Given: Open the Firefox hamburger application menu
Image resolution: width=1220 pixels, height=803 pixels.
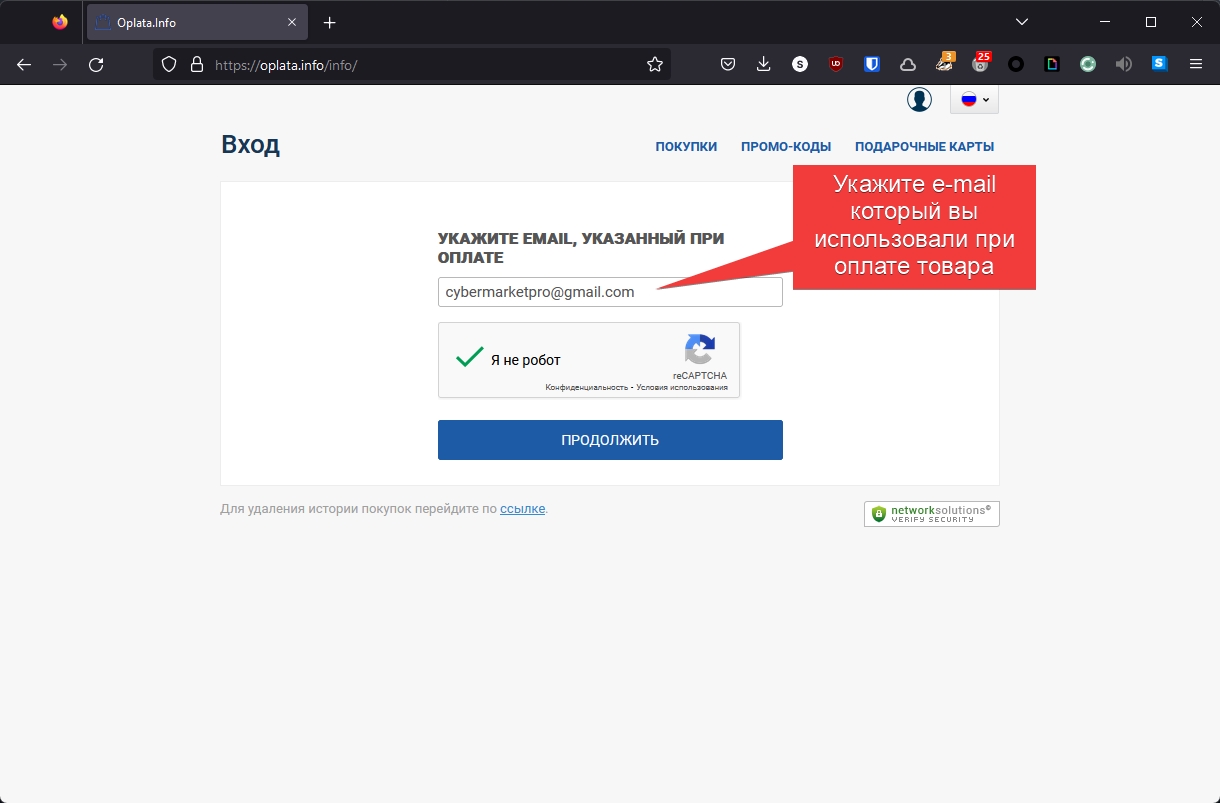Looking at the screenshot, I should (x=1195, y=64).
